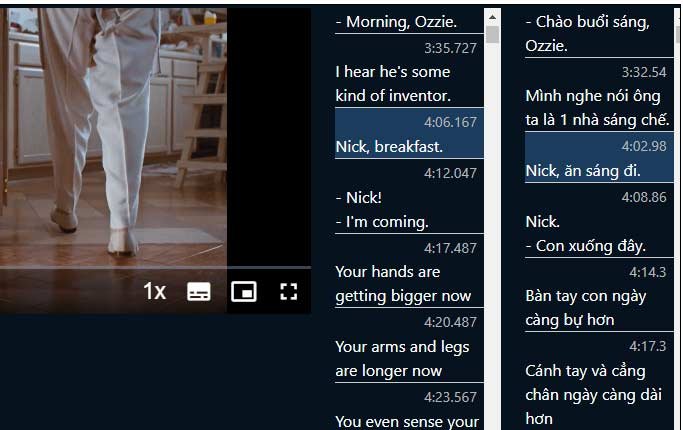683x430 pixels.
Task: Click the video progress bar
Action: tap(155, 267)
